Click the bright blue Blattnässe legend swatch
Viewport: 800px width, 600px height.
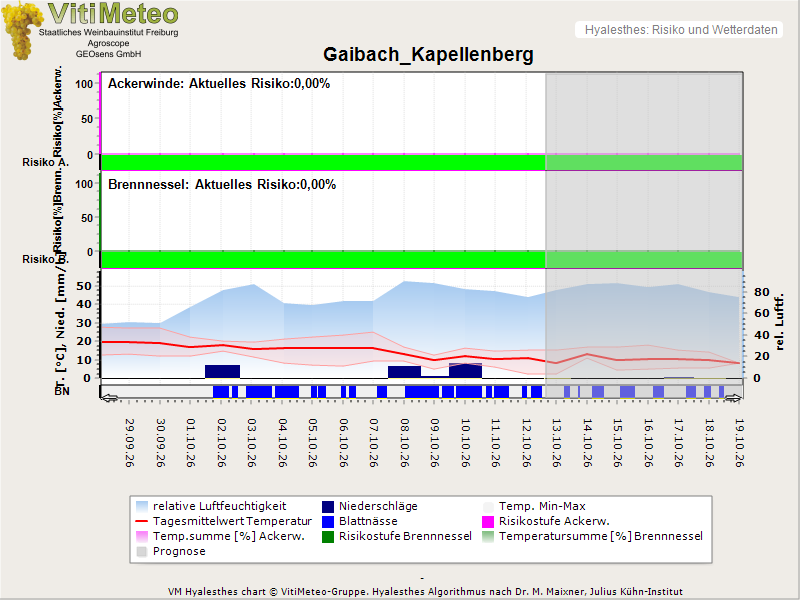(x=328, y=521)
